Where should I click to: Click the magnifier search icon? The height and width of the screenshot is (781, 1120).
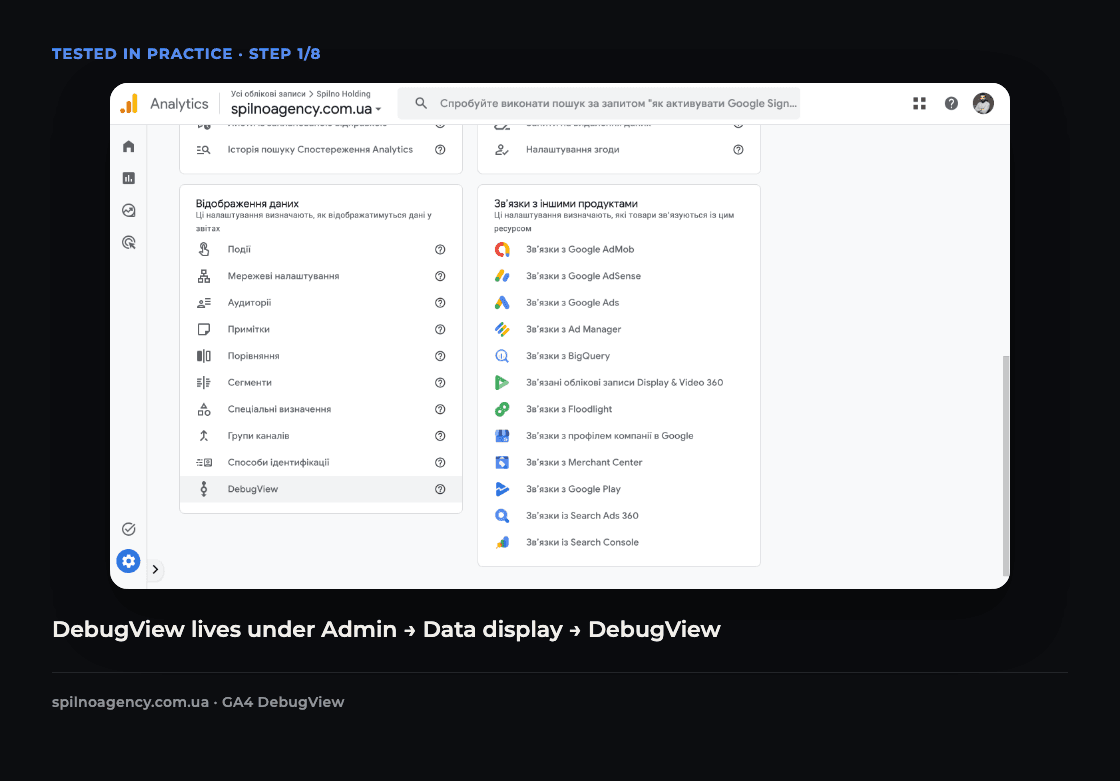coord(421,104)
